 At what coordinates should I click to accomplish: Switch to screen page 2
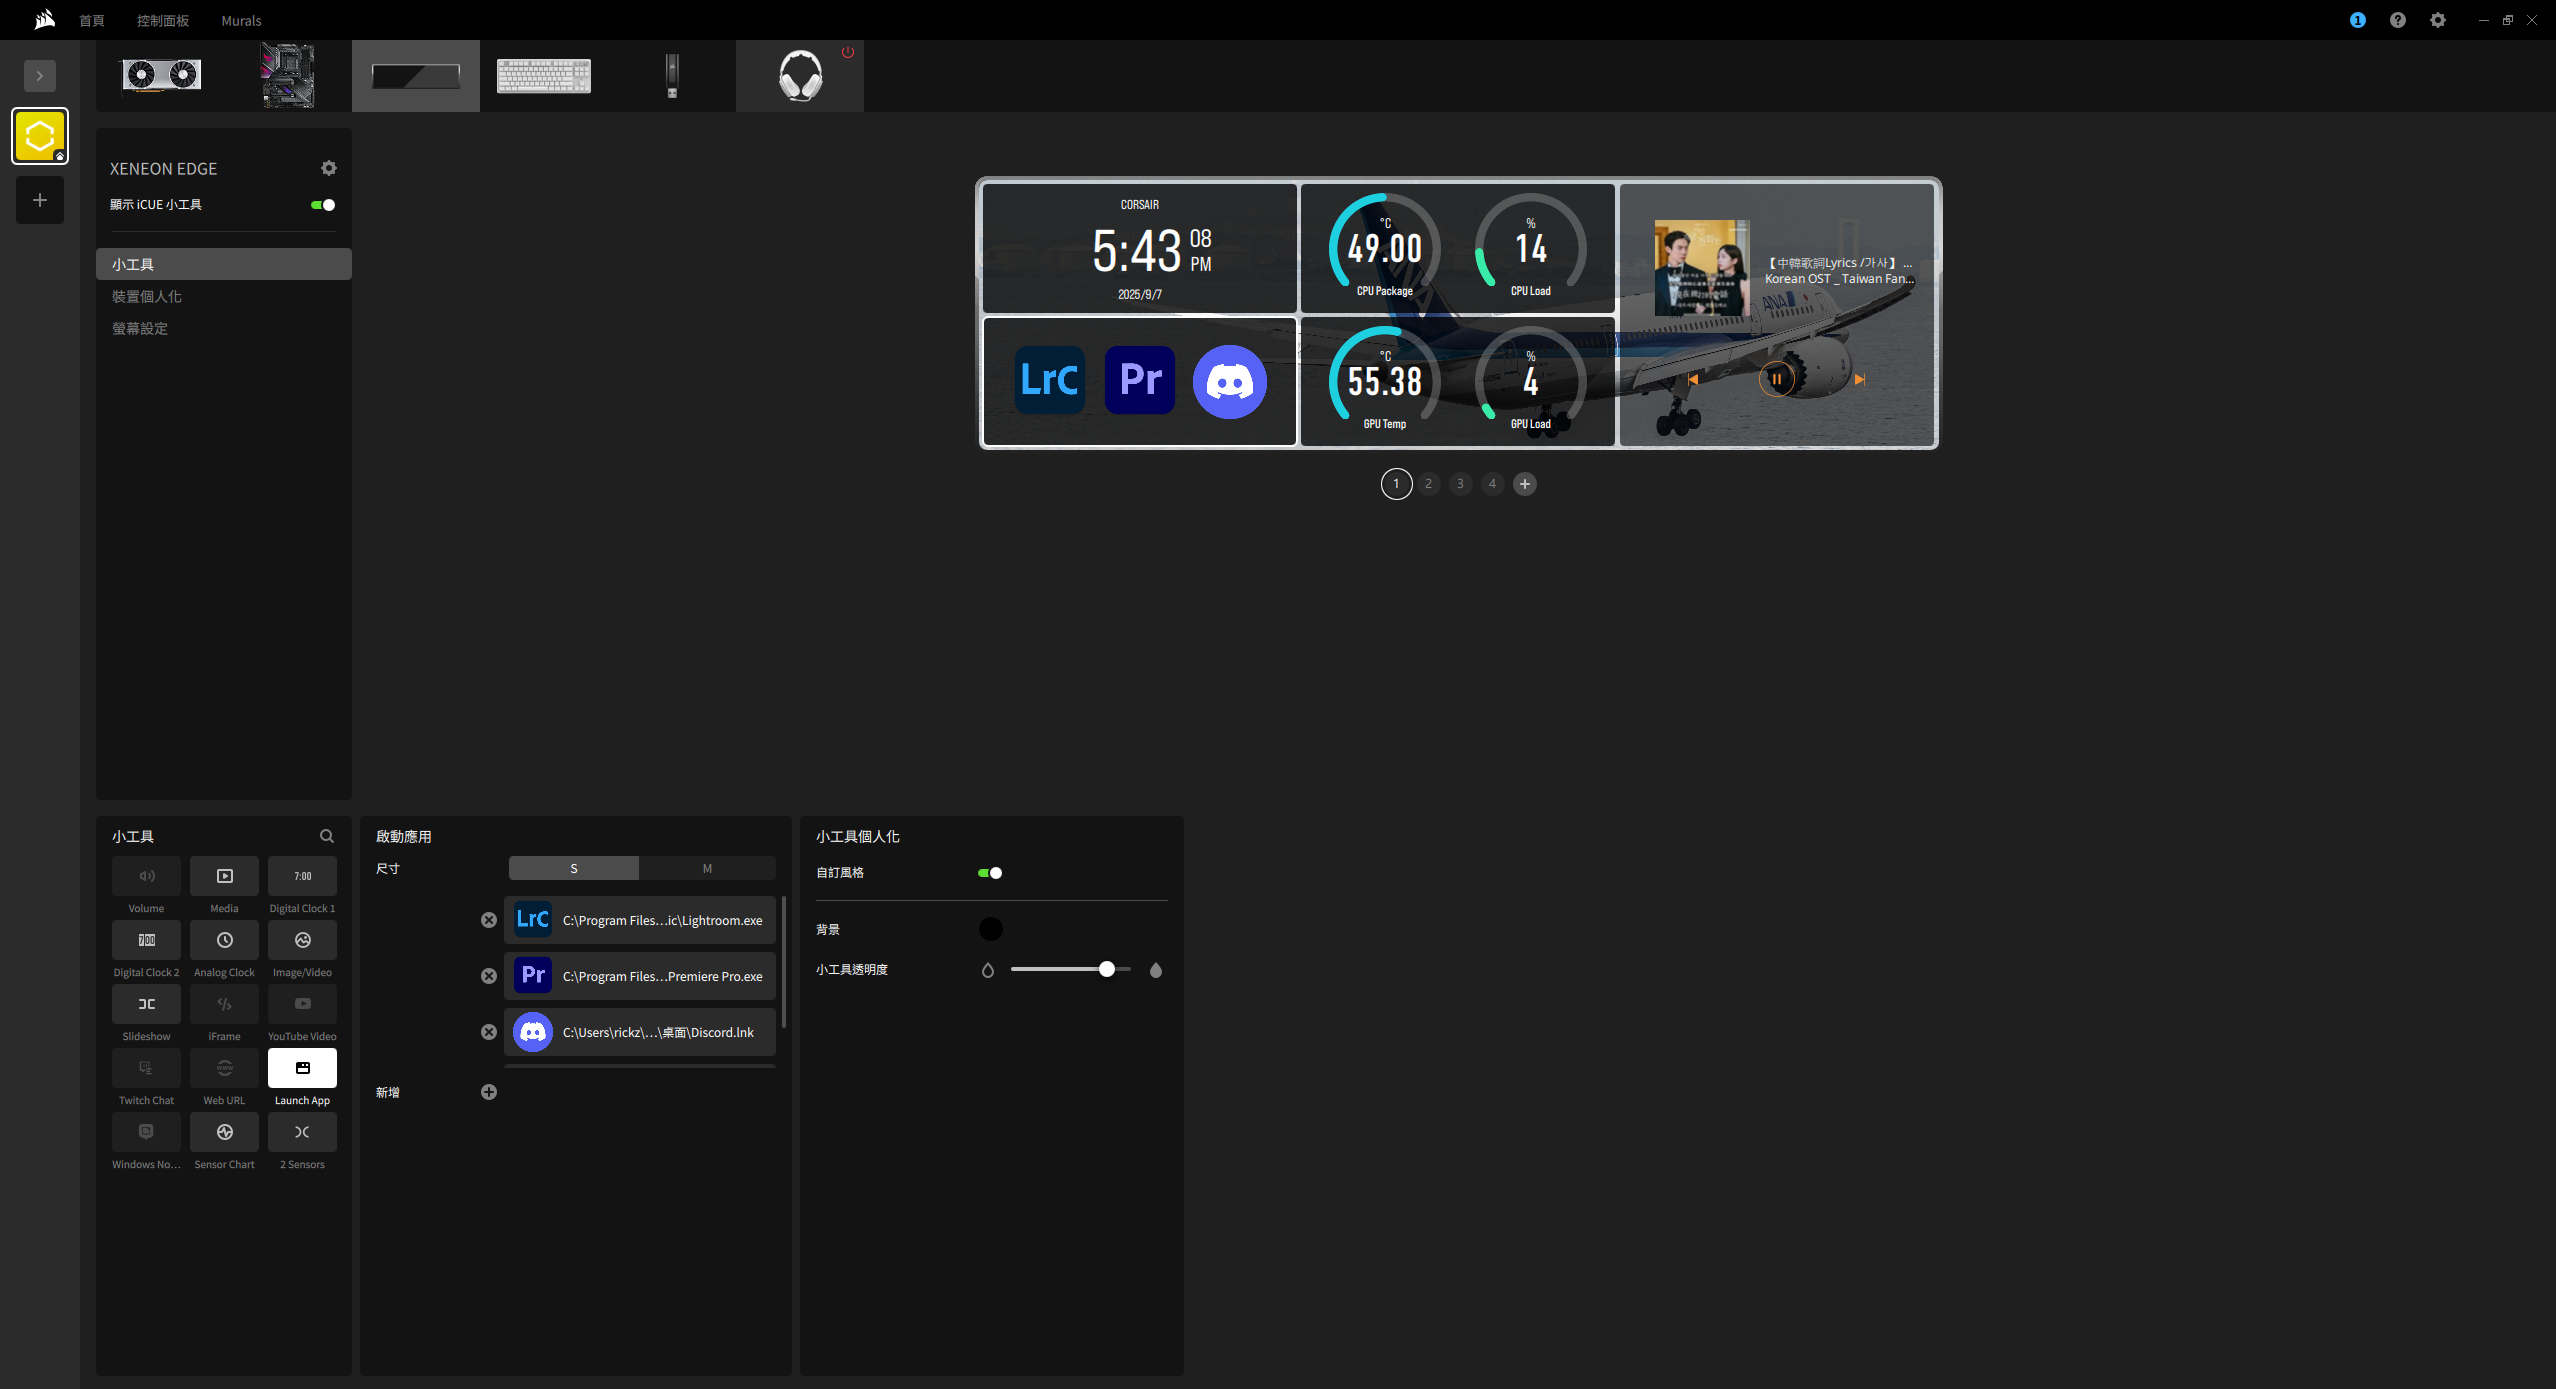(1428, 484)
